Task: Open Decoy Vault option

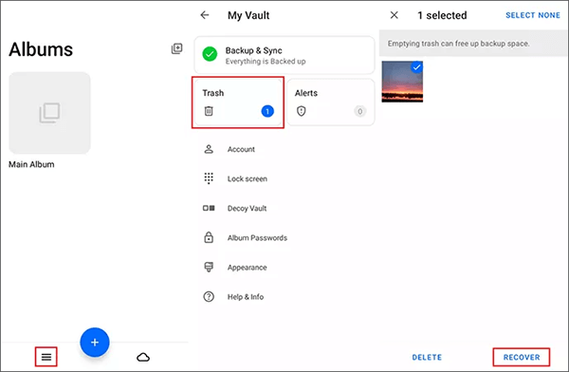Action: click(284, 208)
